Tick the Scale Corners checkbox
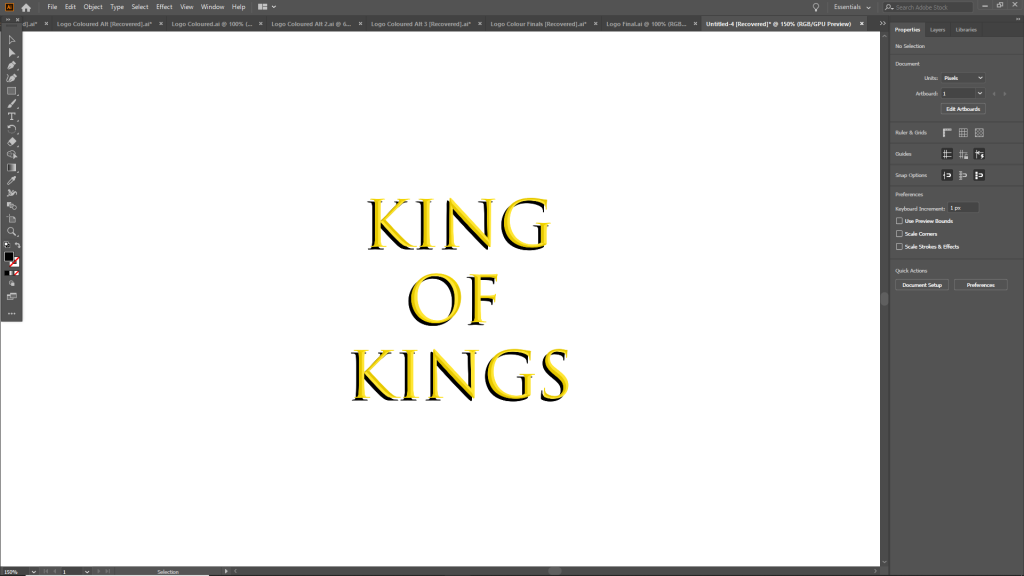 [899, 233]
